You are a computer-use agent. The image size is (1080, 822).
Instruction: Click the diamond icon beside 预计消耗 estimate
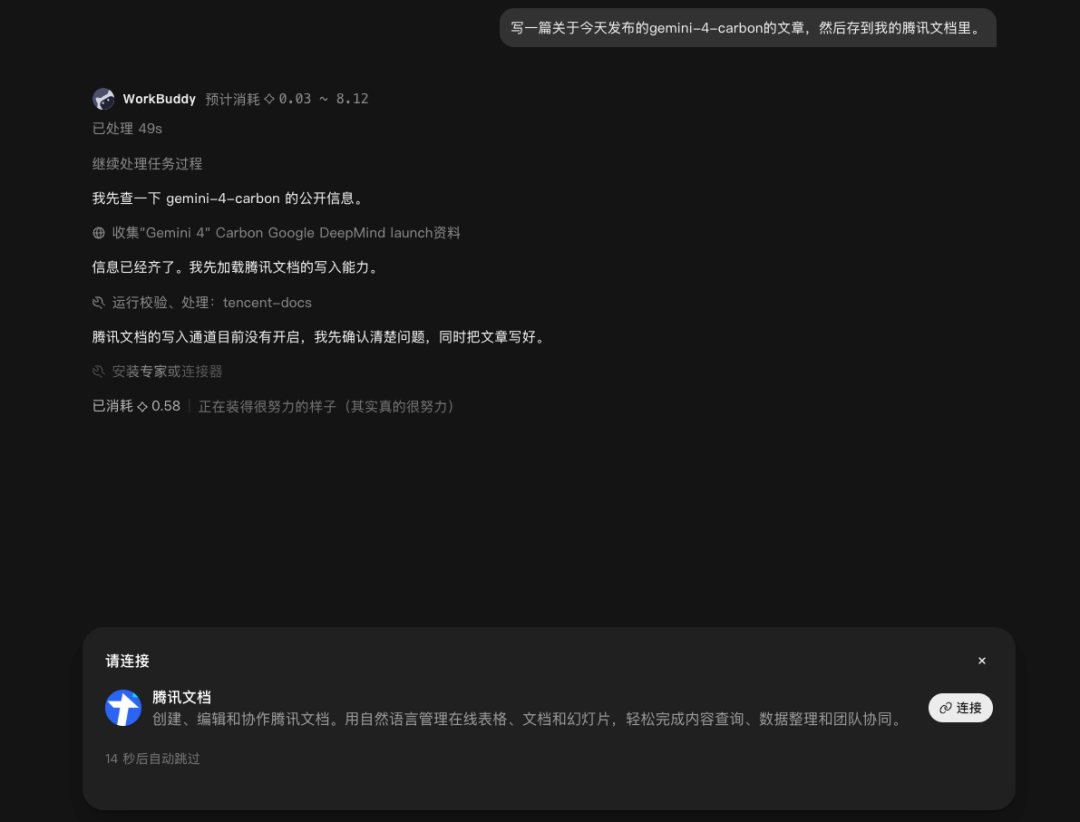(269, 99)
